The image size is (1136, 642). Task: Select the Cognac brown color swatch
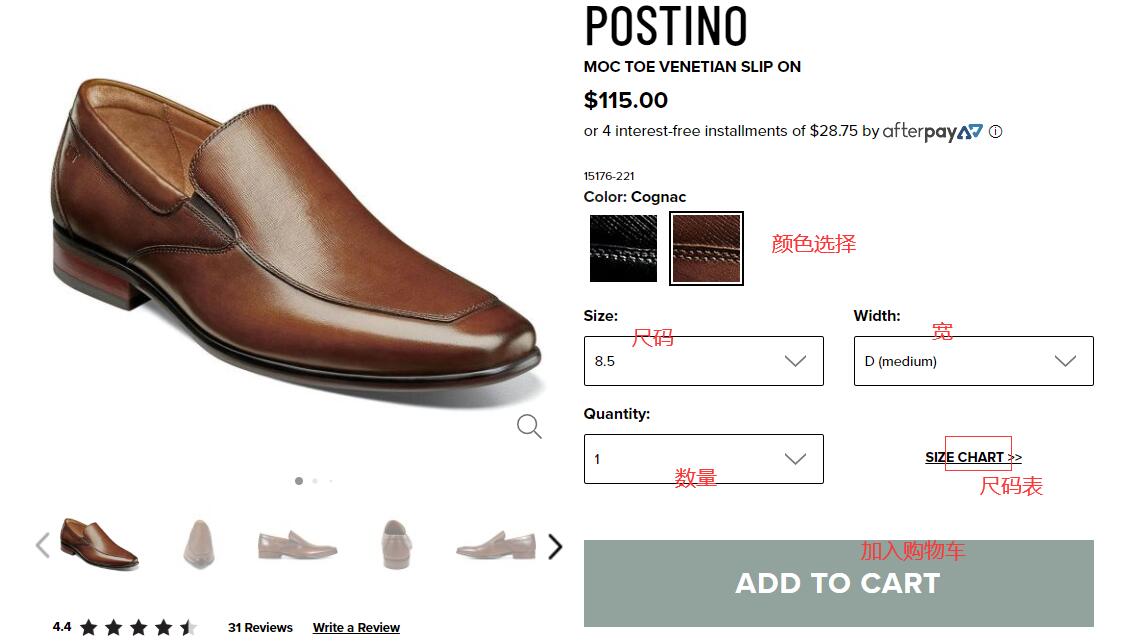click(706, 248)
